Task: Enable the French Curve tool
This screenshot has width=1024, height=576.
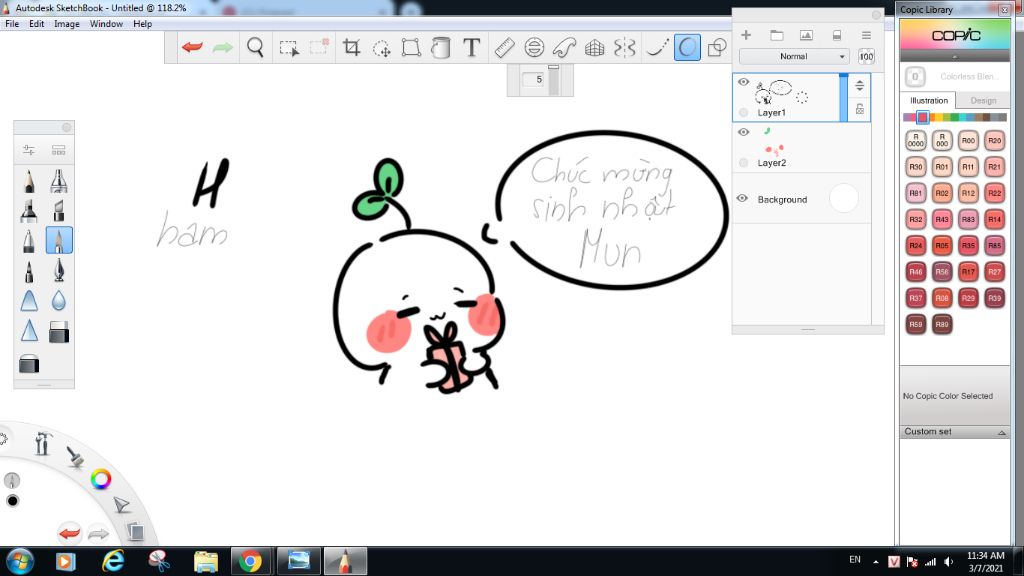Action: (564, 48)
